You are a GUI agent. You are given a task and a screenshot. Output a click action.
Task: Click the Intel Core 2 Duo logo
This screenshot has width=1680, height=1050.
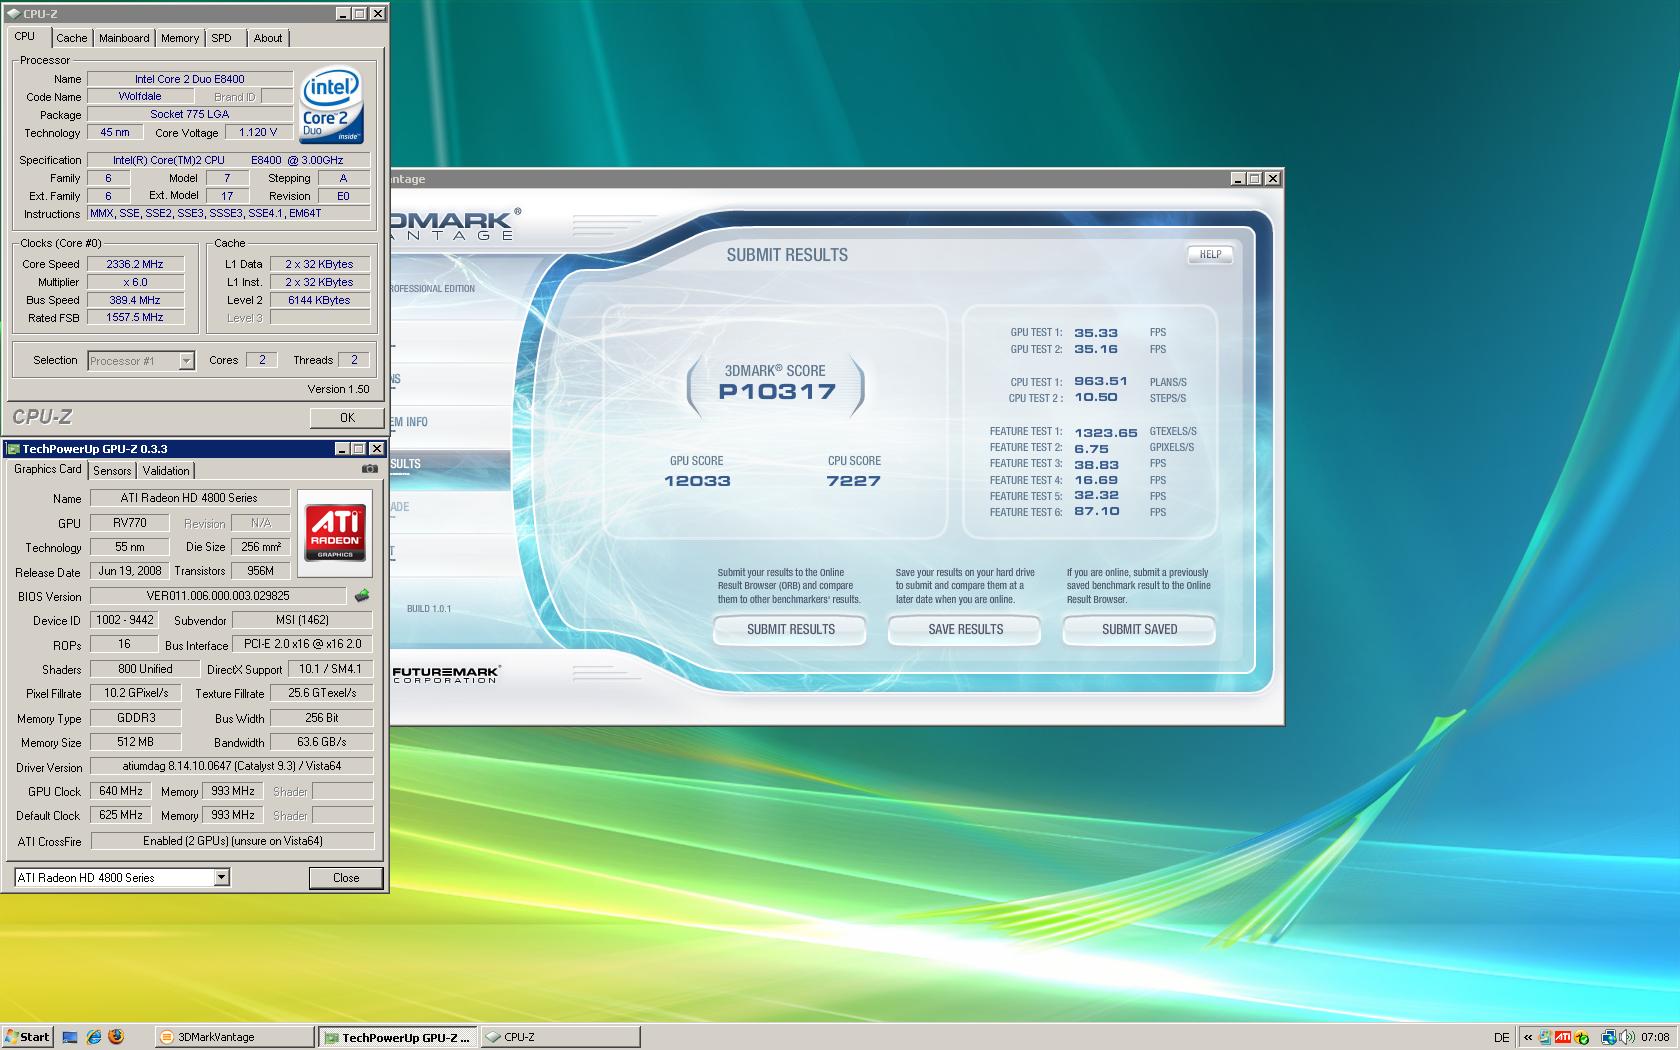point(331,106)
